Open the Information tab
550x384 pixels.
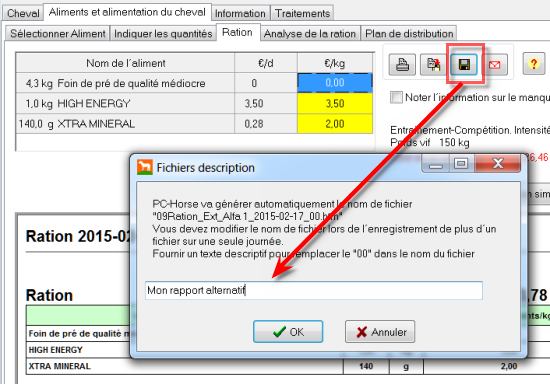[x=240, y=13]
